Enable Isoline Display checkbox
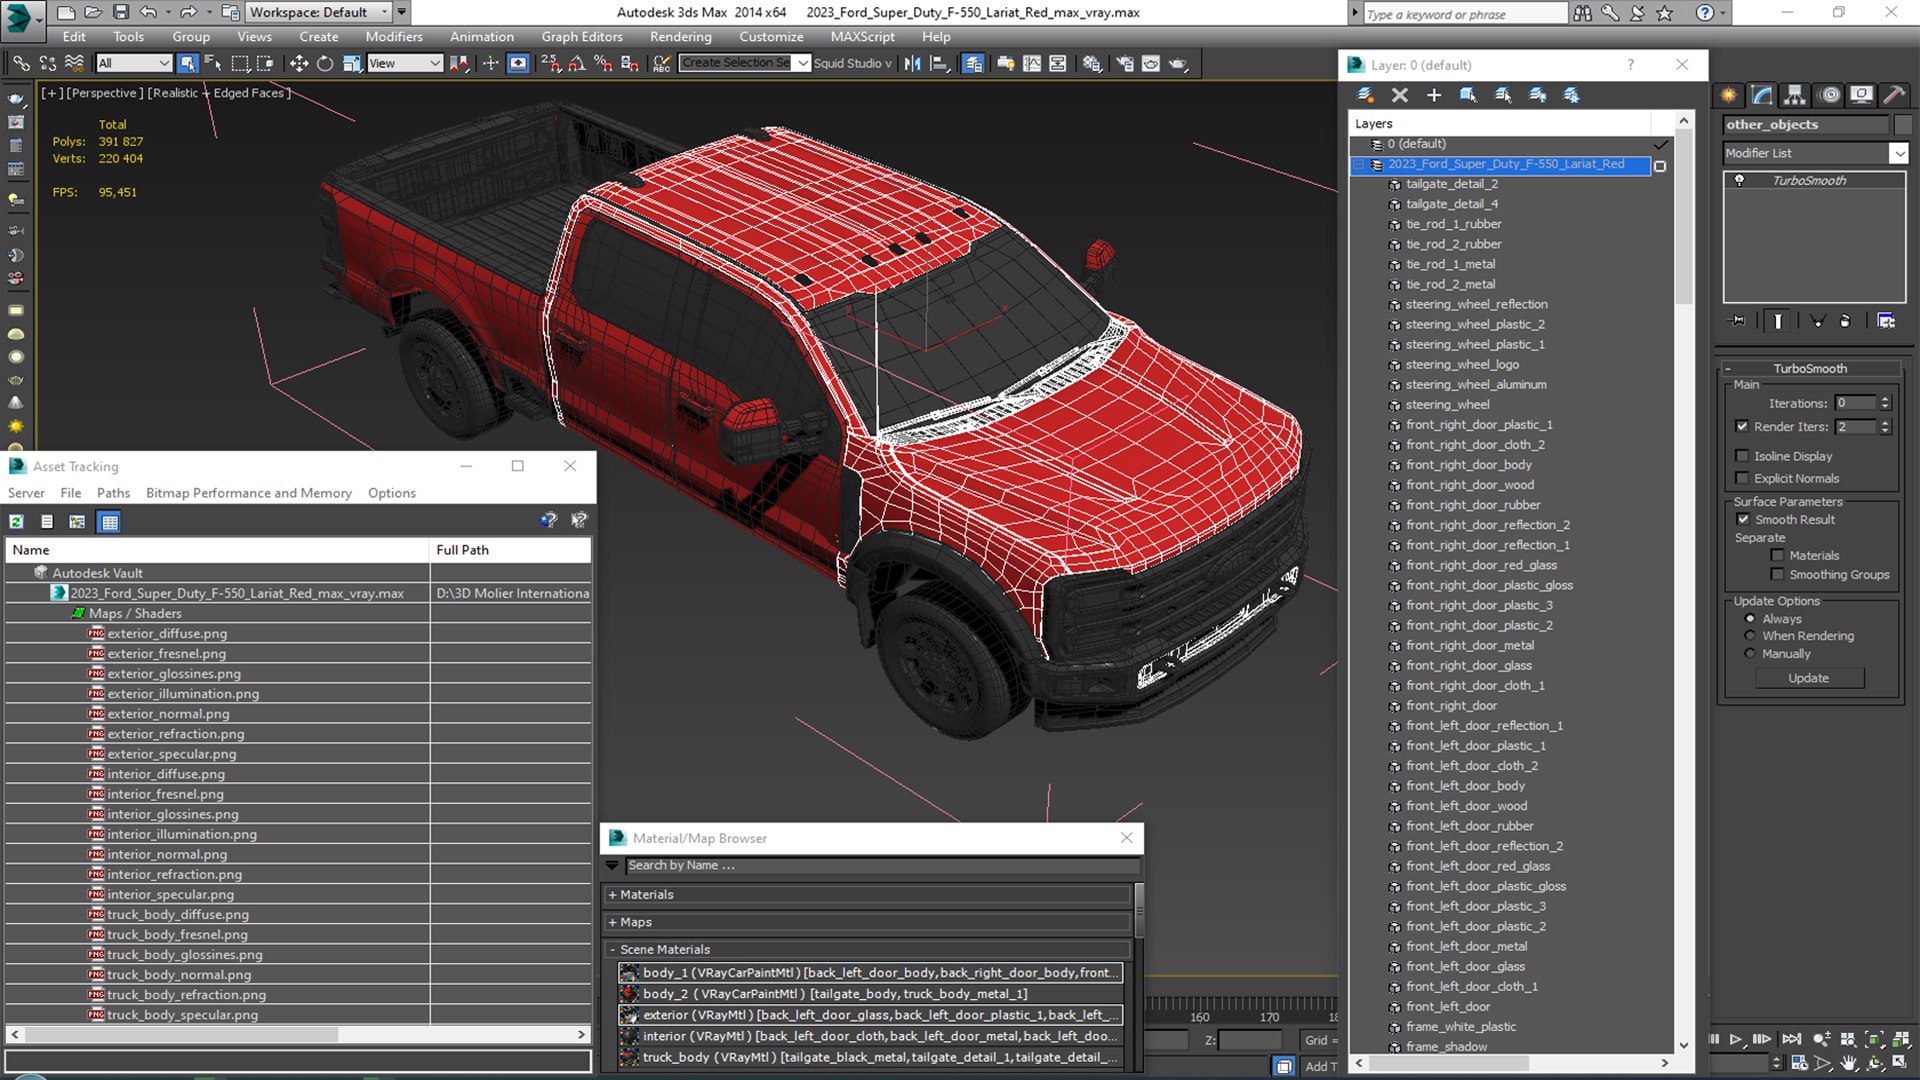 1742,456
